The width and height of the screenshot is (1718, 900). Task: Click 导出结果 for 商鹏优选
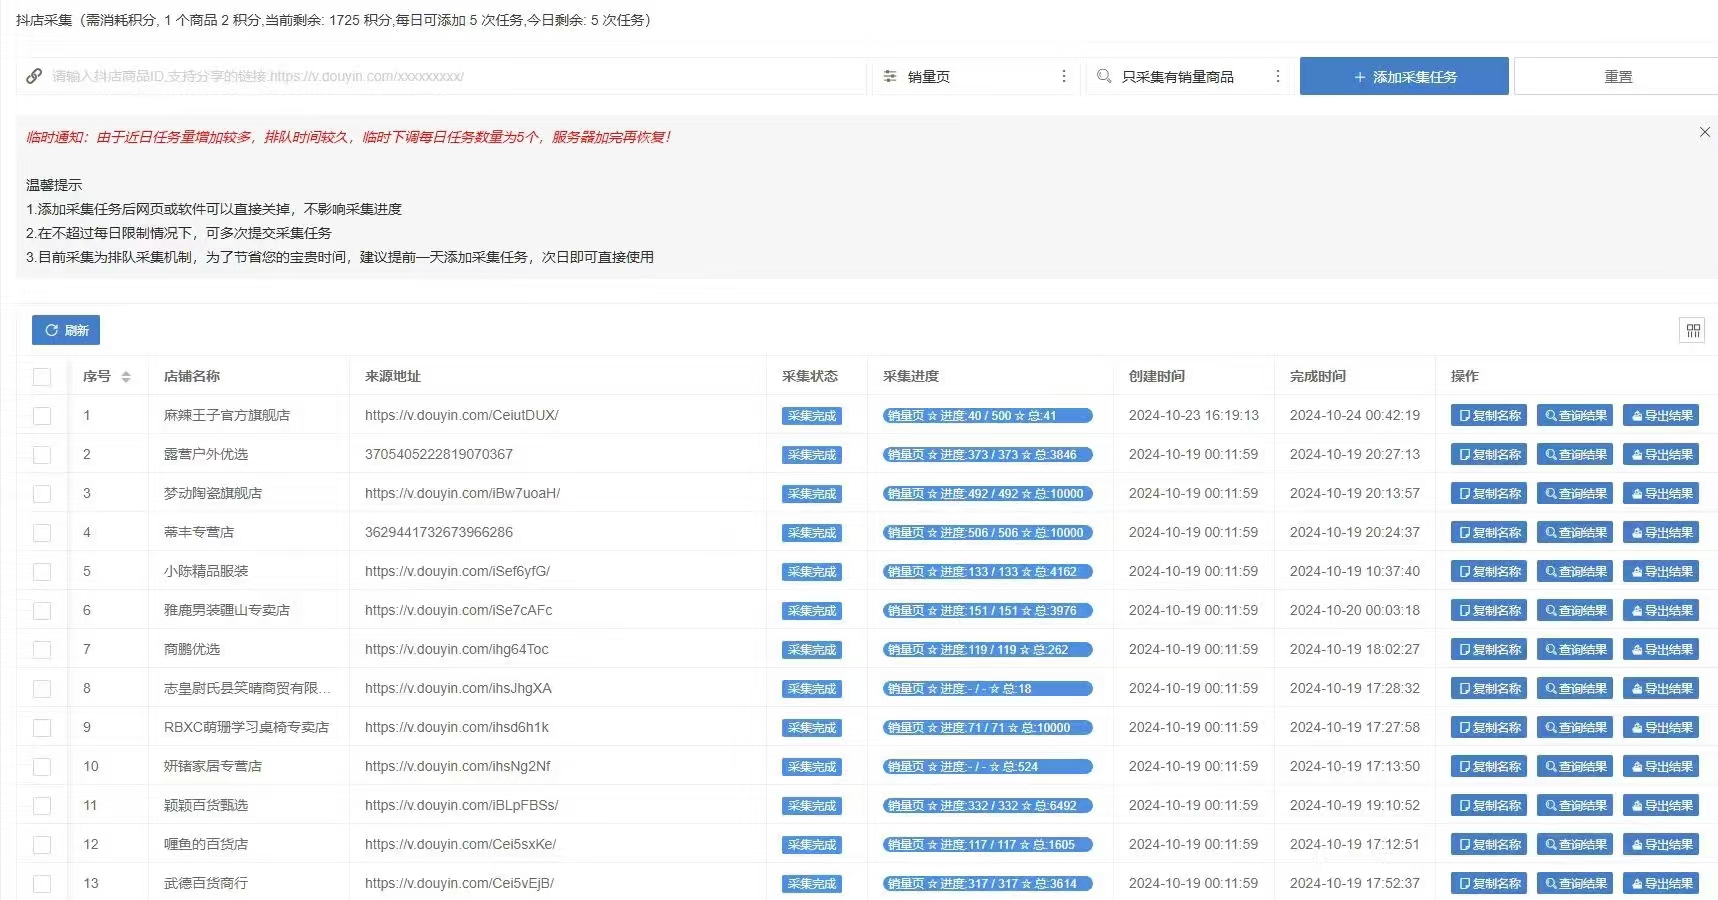tap(1661, 650)
